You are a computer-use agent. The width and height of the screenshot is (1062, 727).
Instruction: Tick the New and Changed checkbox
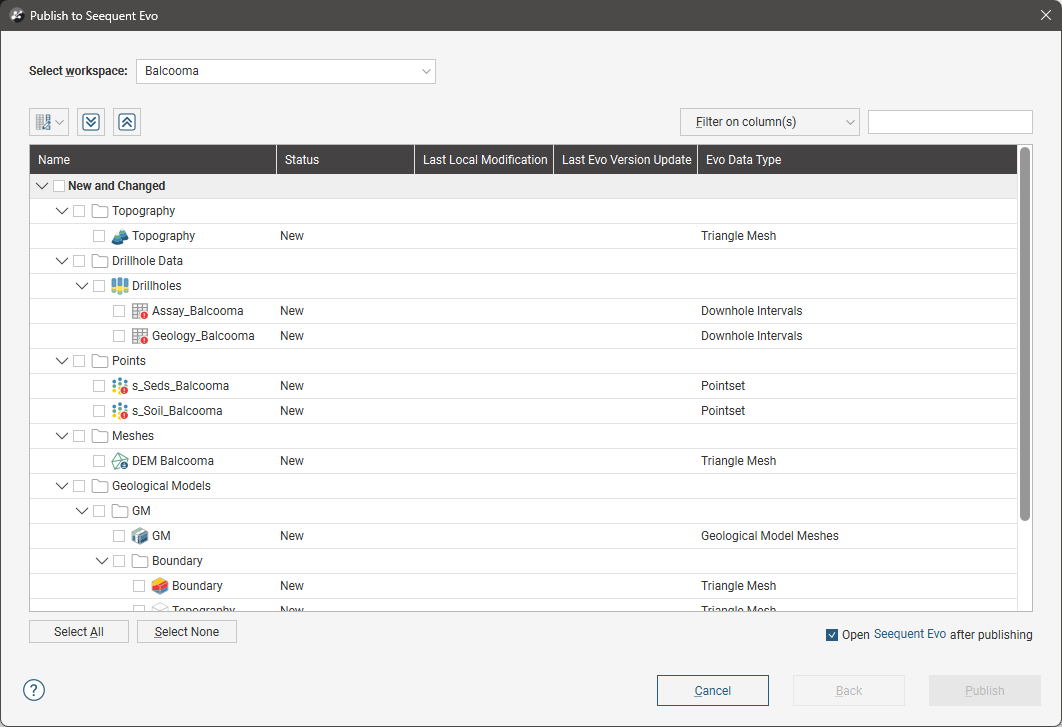(x=59, y=186)
